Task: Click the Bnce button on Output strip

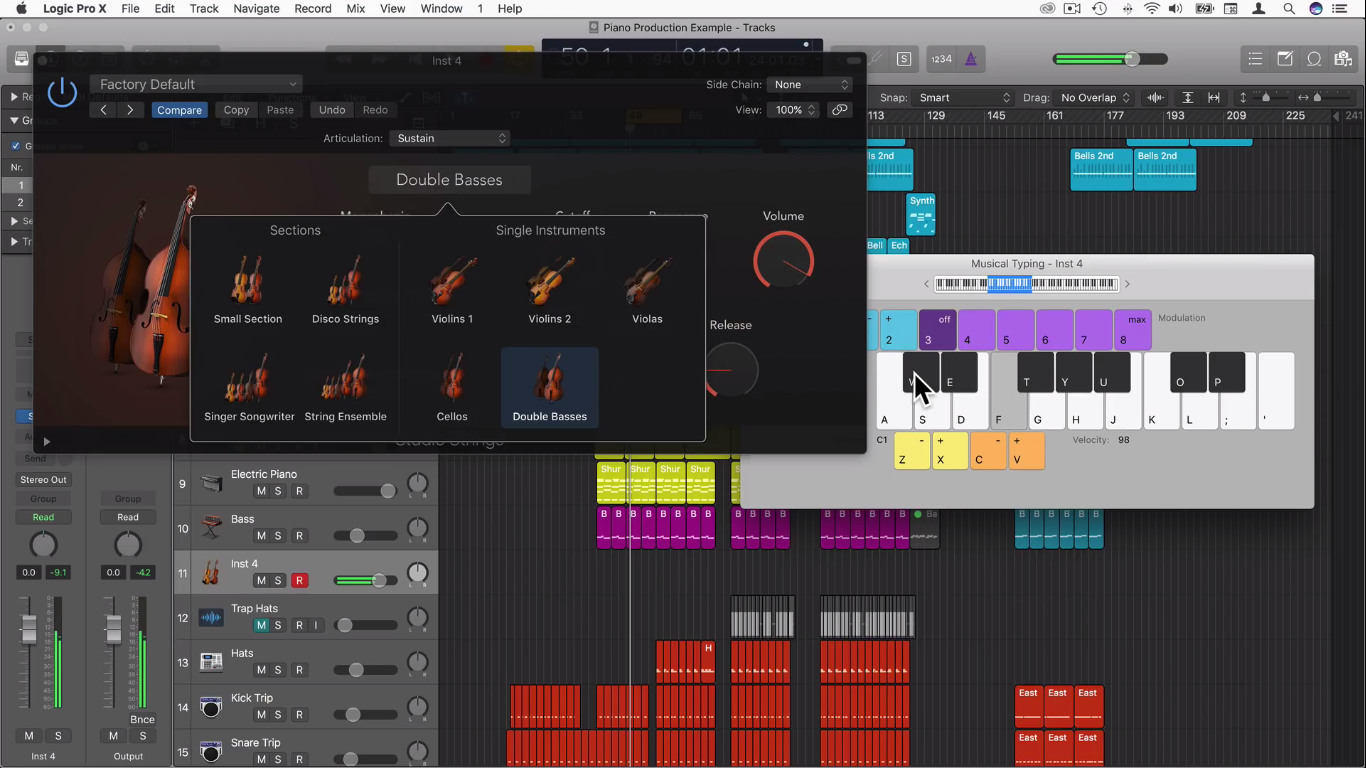Action: pyautogui.click(x=142, y=719)
